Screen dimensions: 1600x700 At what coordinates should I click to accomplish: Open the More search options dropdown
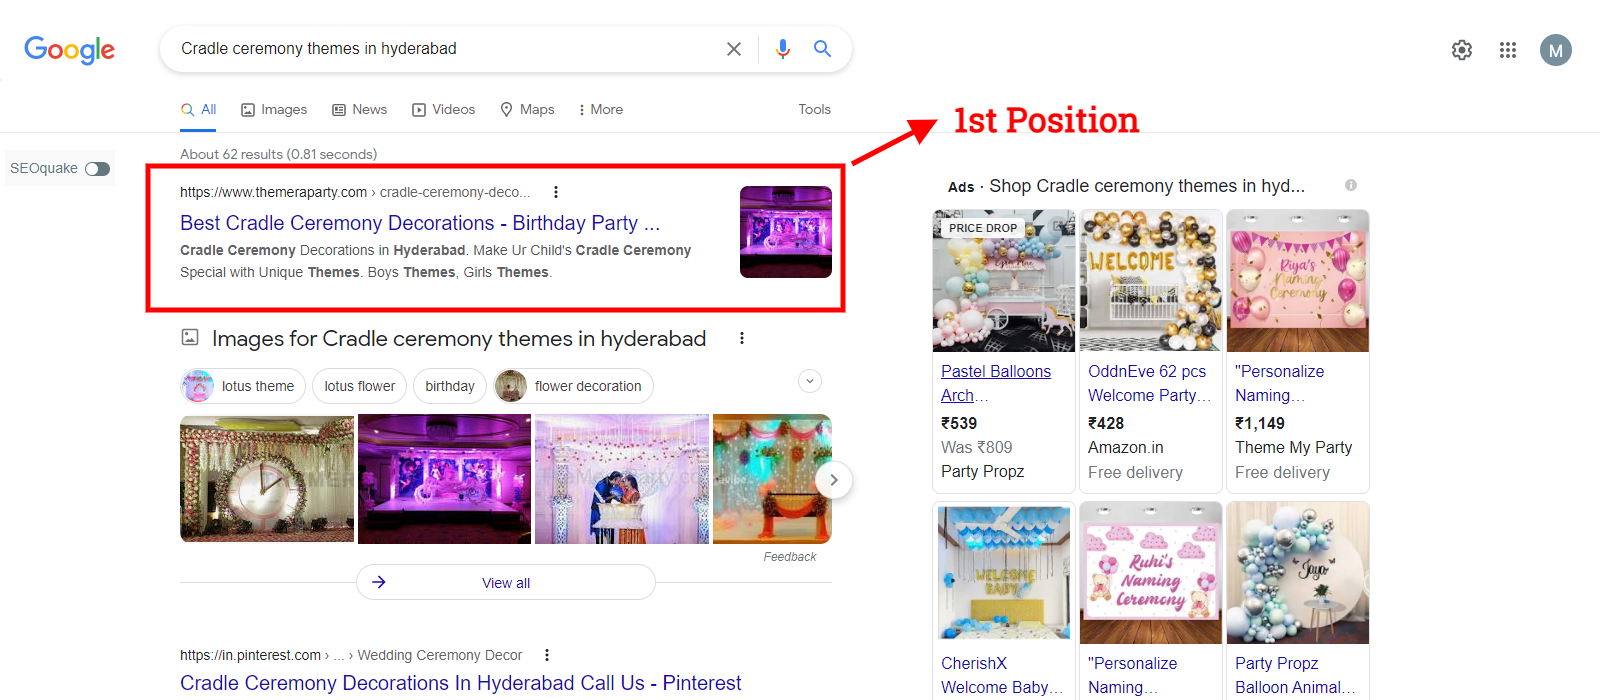600,110
